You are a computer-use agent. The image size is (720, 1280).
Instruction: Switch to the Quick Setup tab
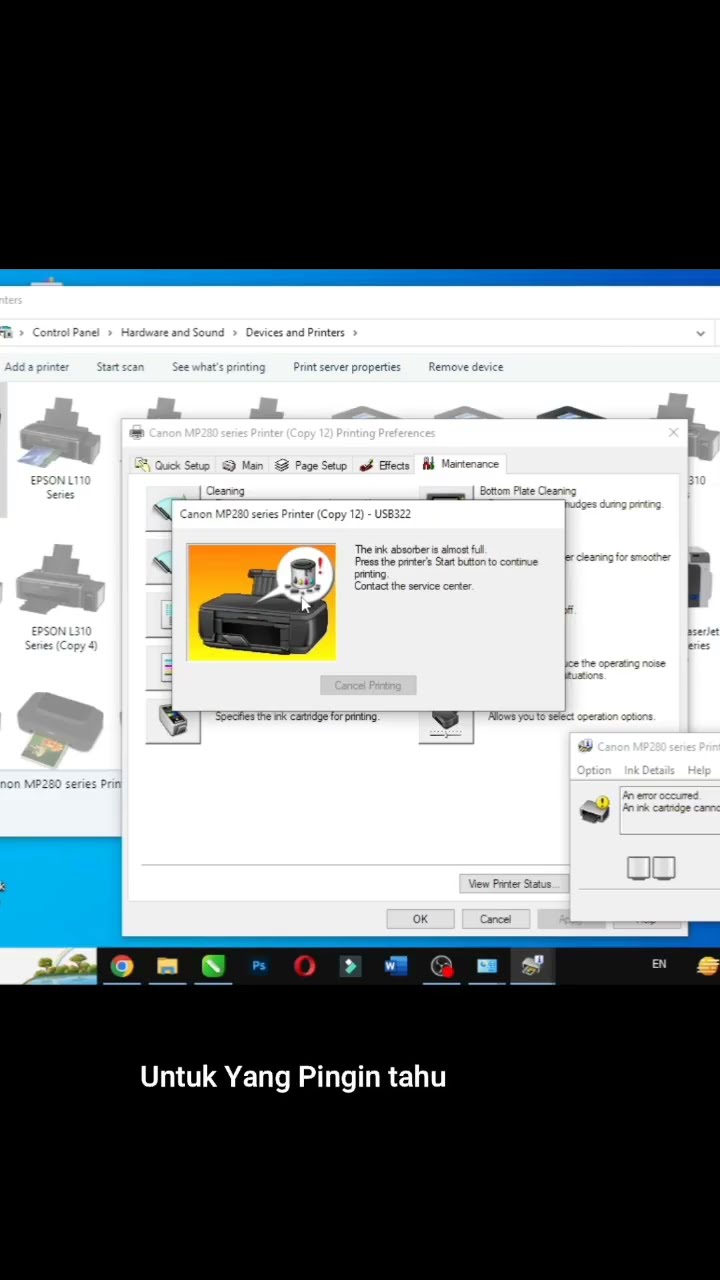[172, 465]
